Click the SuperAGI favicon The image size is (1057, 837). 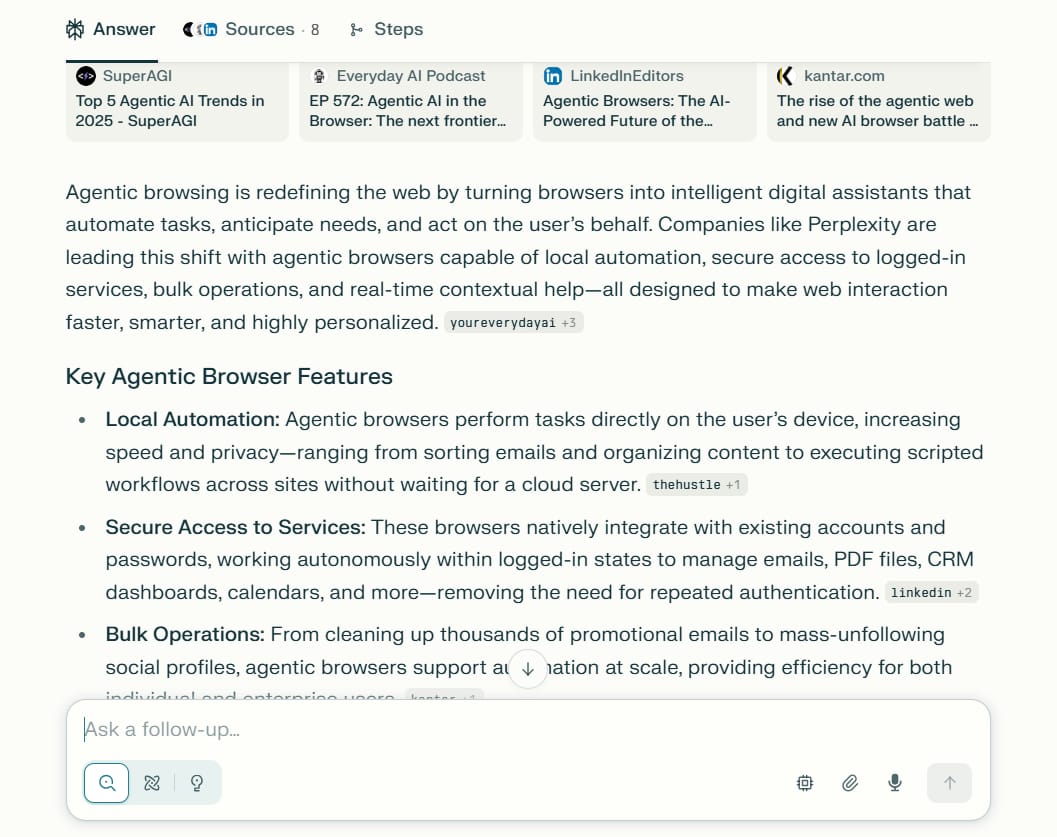pos(86,76)
